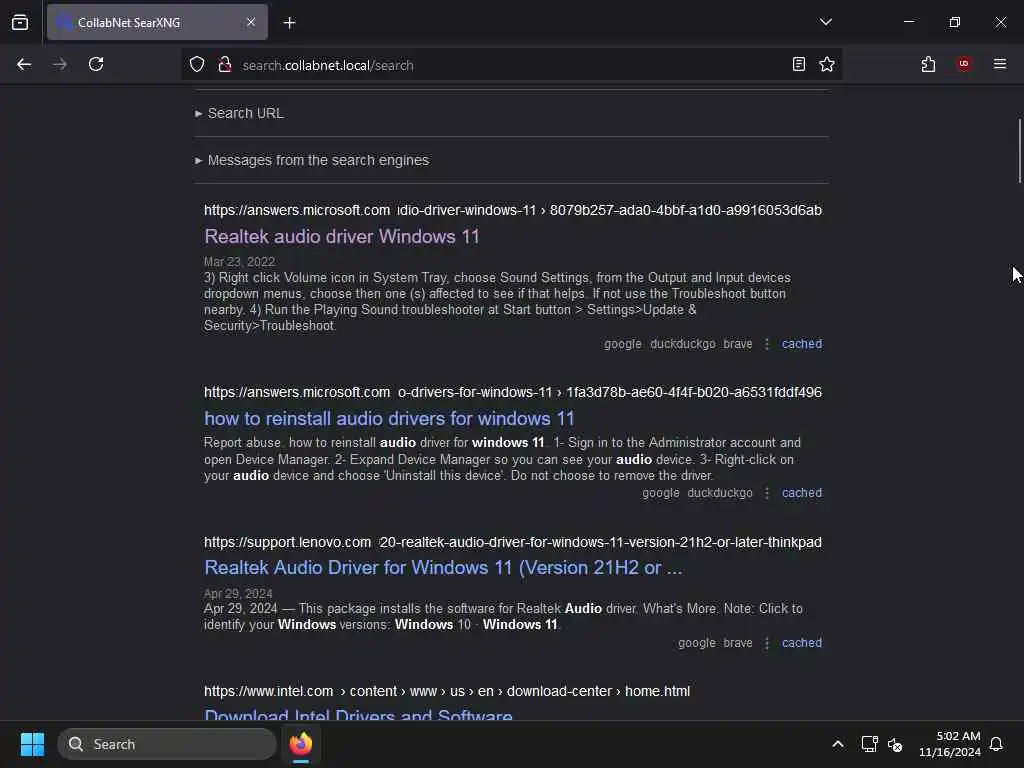Image resolution: width=1024 pixels, height=768 pixels.
Task: Expand Messages from the search engines
Action: (x=312, y=160)
